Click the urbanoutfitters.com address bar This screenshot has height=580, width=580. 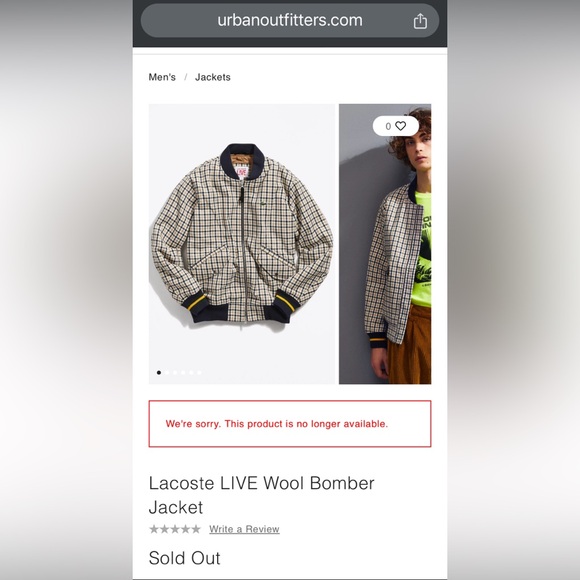point(290,21)
